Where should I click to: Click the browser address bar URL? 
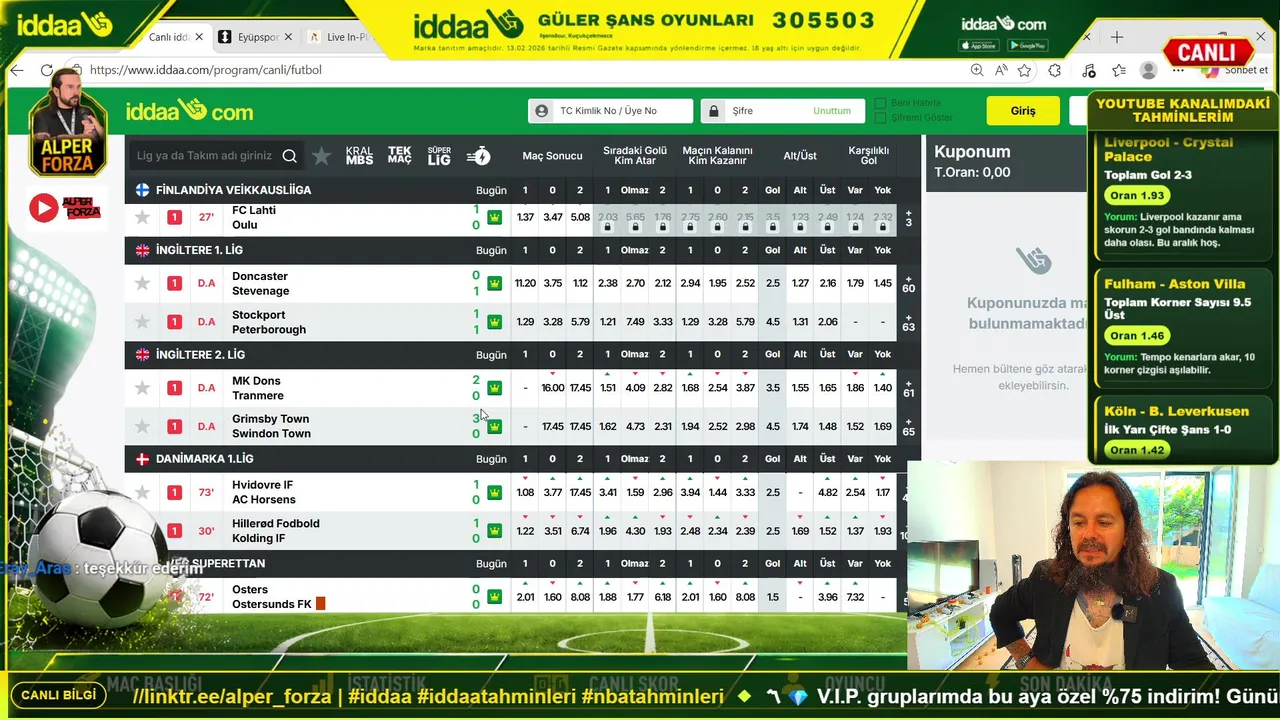(205, 70)
